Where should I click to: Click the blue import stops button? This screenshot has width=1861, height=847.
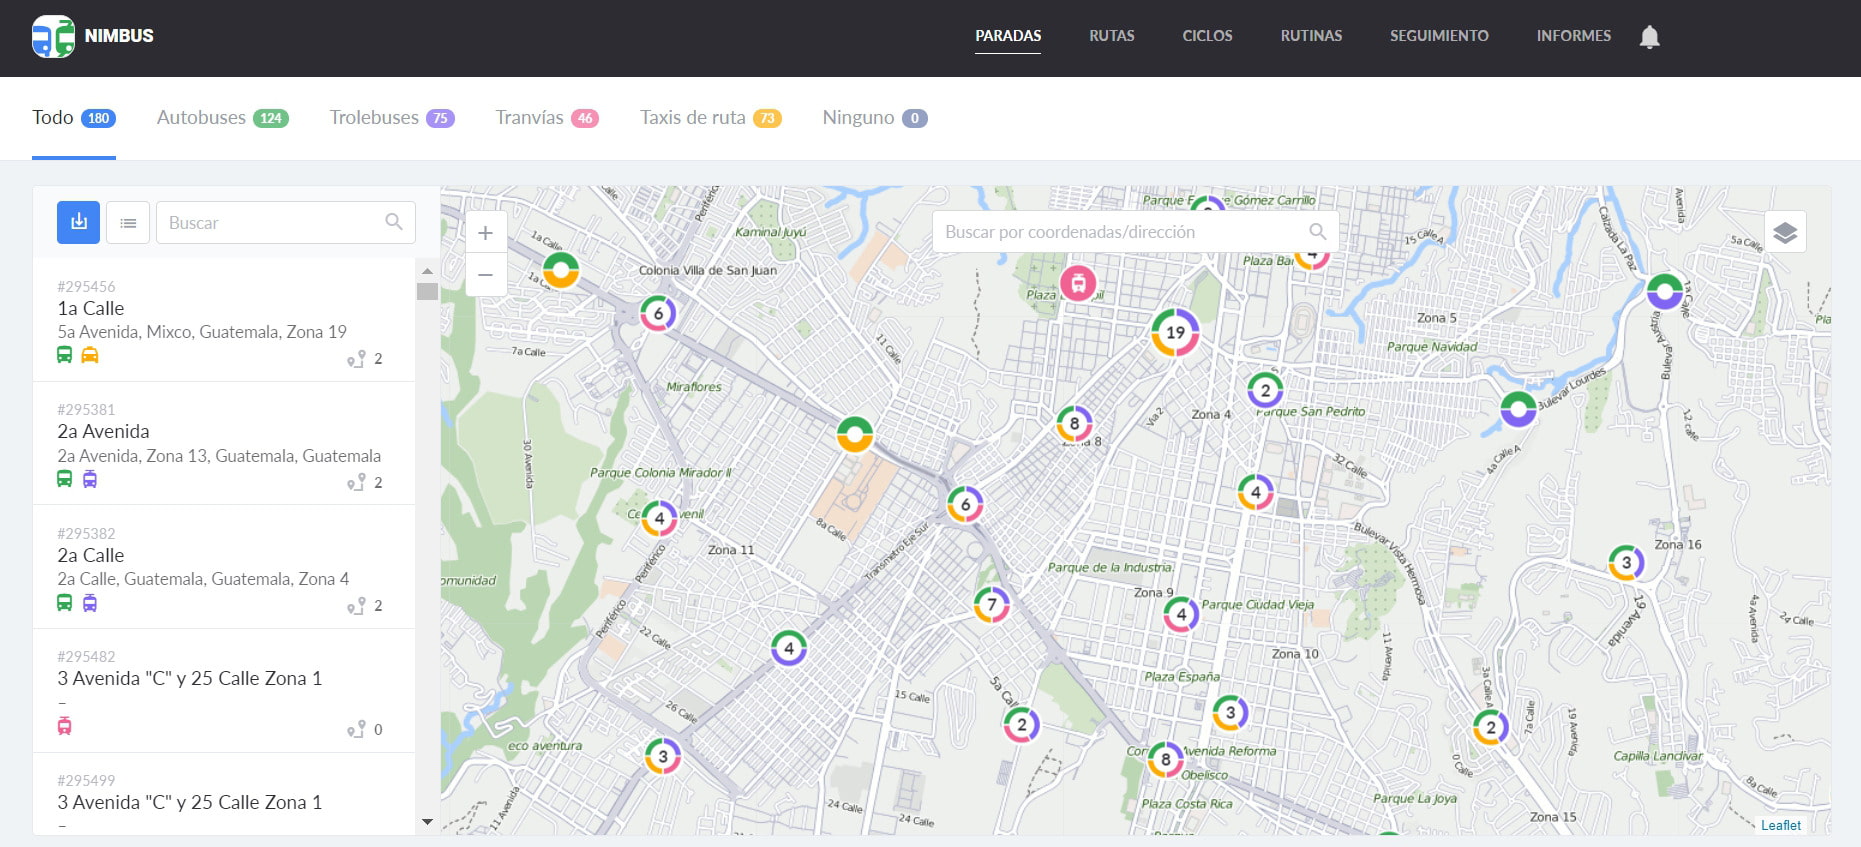tap(78, 222)
